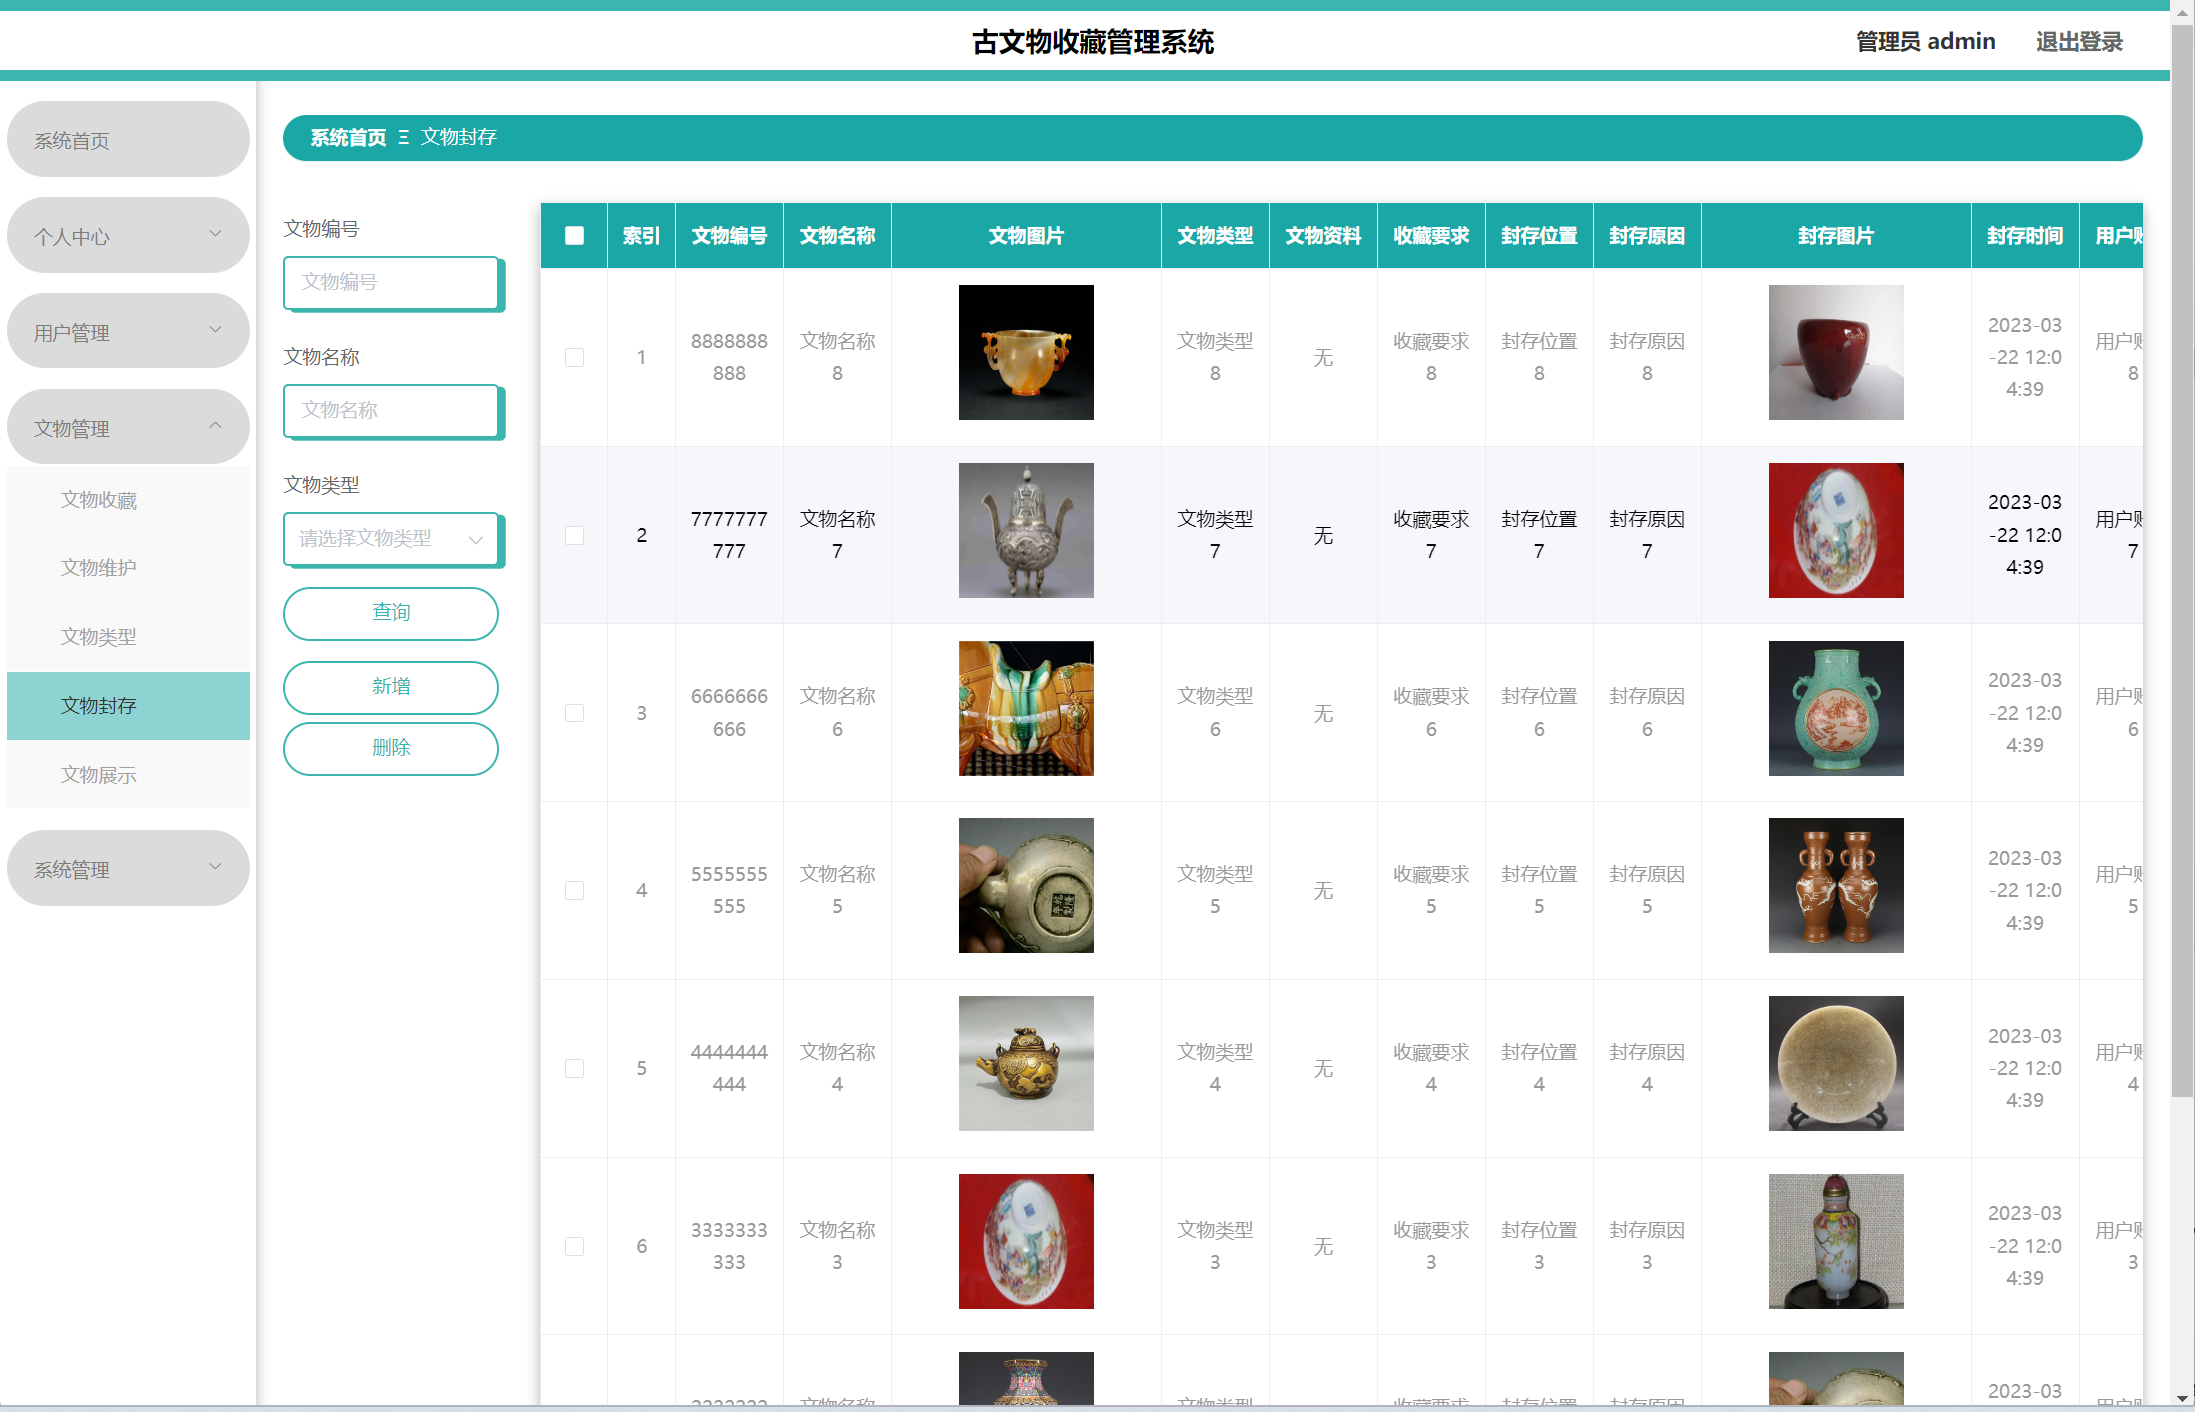The image size is (2195, 1412).
Task: Open the silver incense burner image
Action: (1025, 530)
